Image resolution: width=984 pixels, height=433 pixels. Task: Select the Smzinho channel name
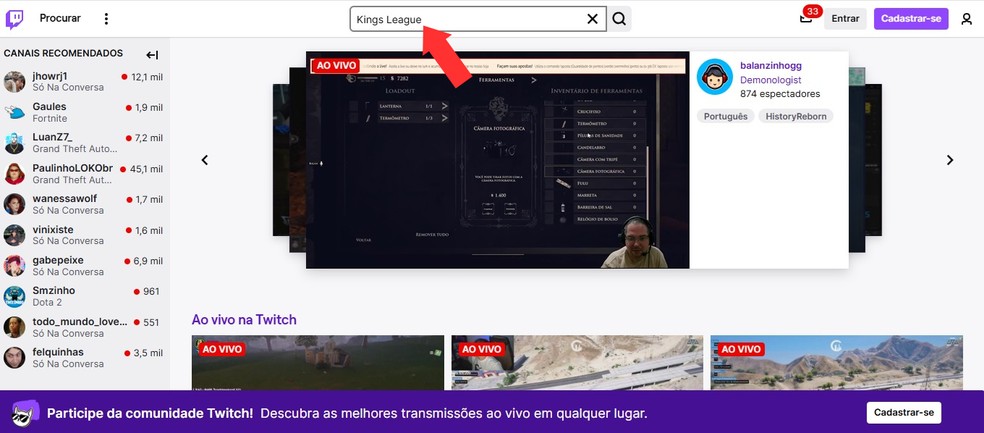coord(54,291)
